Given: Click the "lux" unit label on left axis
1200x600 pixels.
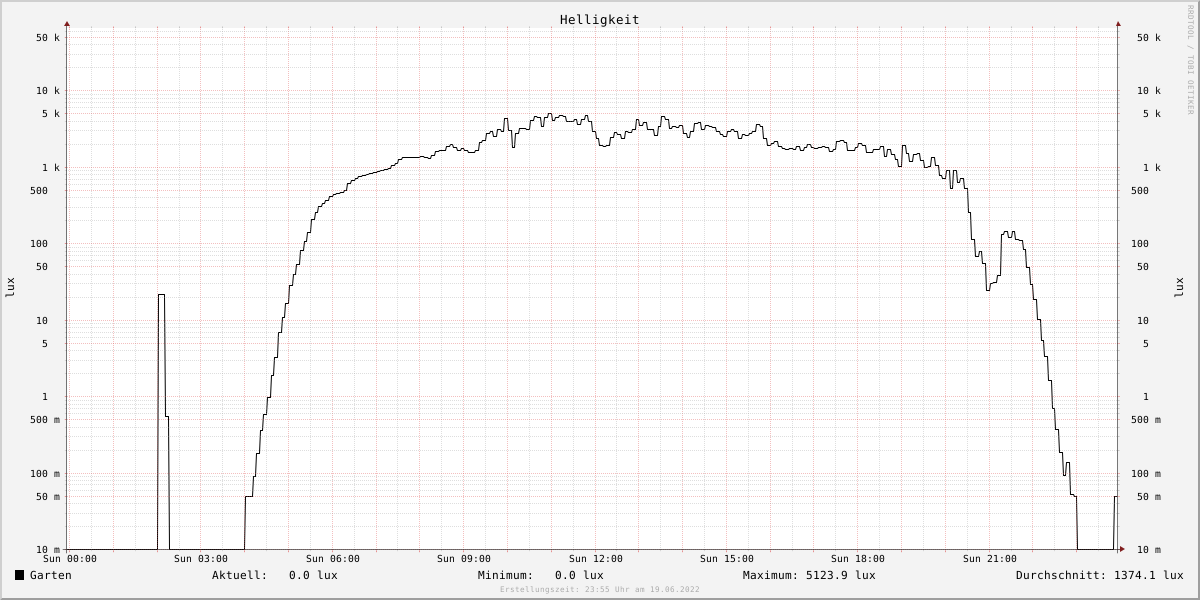Looking at the screenshot, I should pos(10,287).
